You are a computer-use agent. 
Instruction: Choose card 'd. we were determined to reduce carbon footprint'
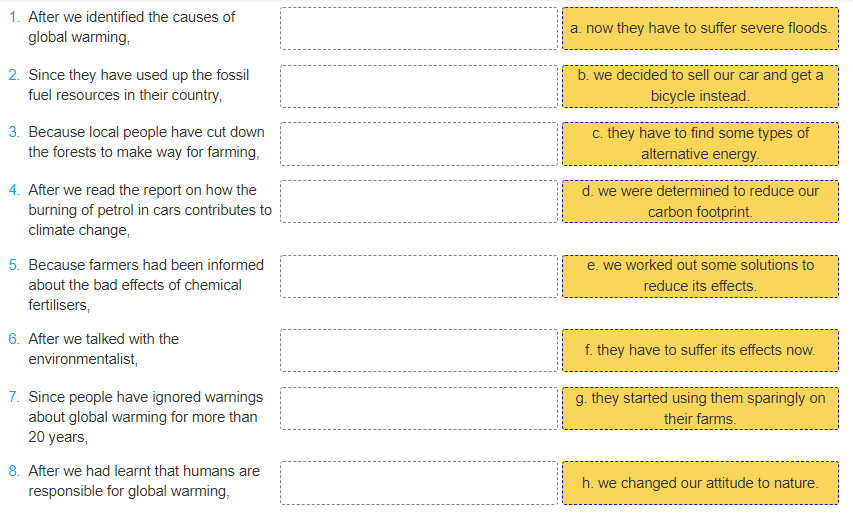tap(700, 201)
